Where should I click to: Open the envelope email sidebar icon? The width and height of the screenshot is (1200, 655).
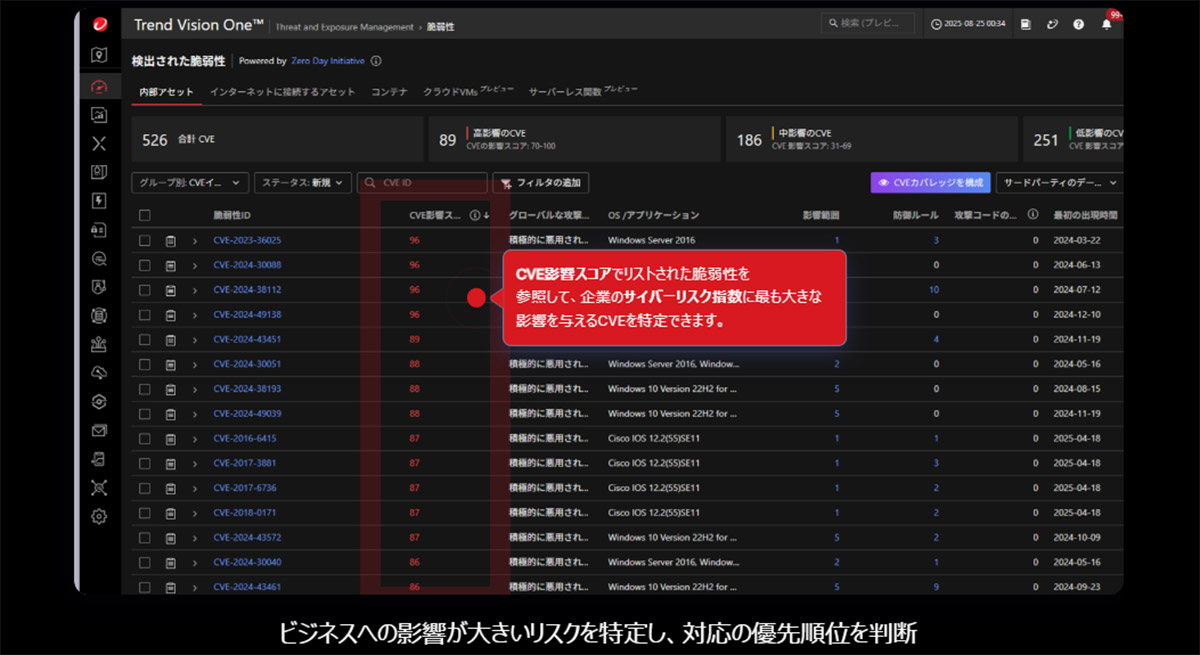tap(99, 430)
